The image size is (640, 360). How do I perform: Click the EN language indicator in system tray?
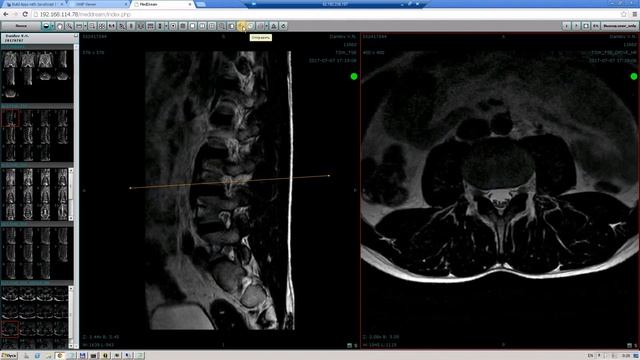590,356
